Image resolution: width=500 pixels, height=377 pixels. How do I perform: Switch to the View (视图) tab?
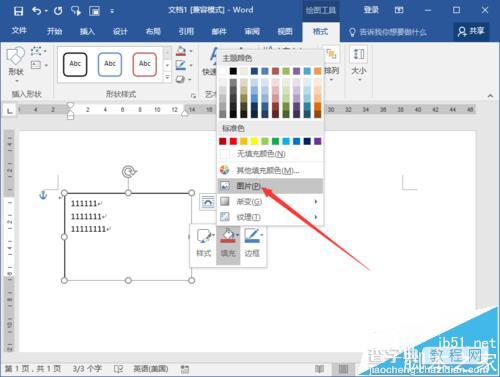coord(285,32)
